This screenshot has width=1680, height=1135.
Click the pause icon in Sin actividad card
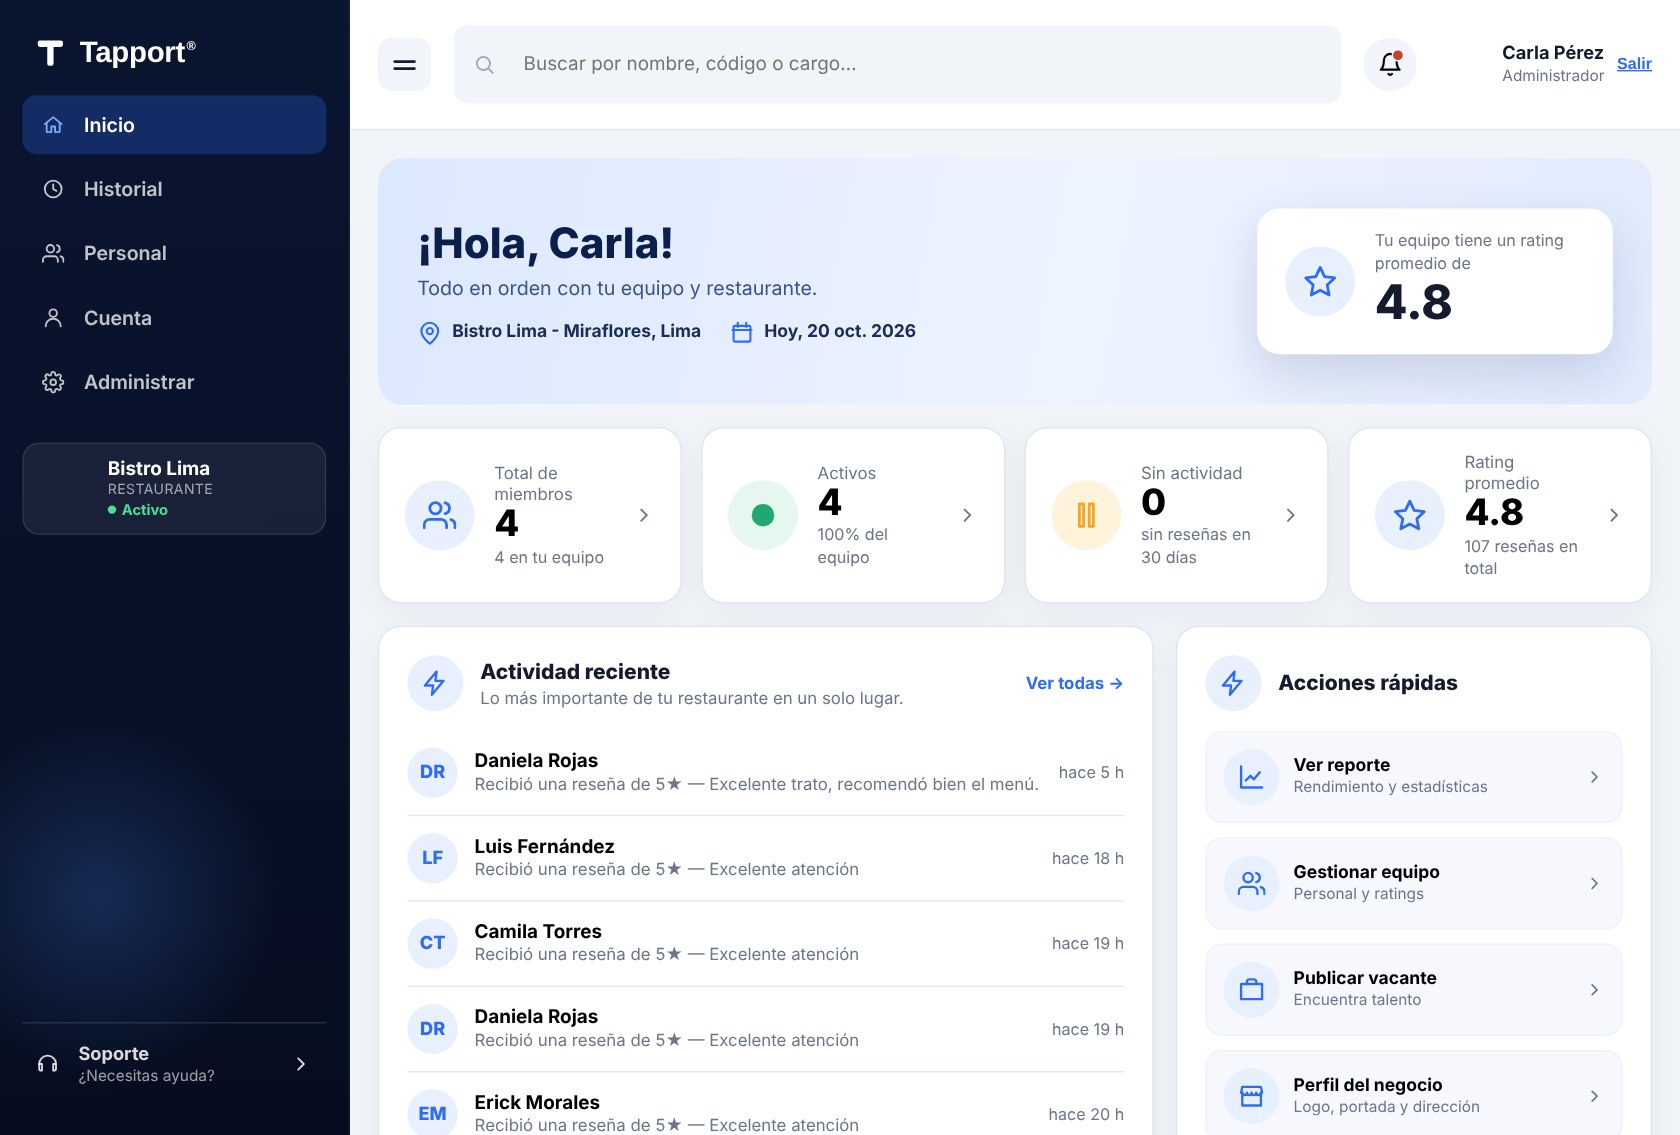coord(1086,515)
